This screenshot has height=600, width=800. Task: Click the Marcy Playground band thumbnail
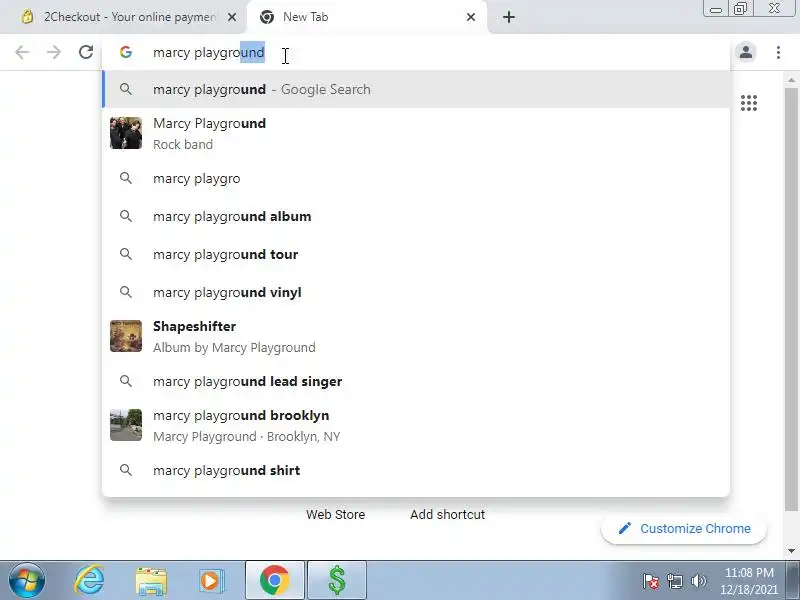(x=126, y=133)
